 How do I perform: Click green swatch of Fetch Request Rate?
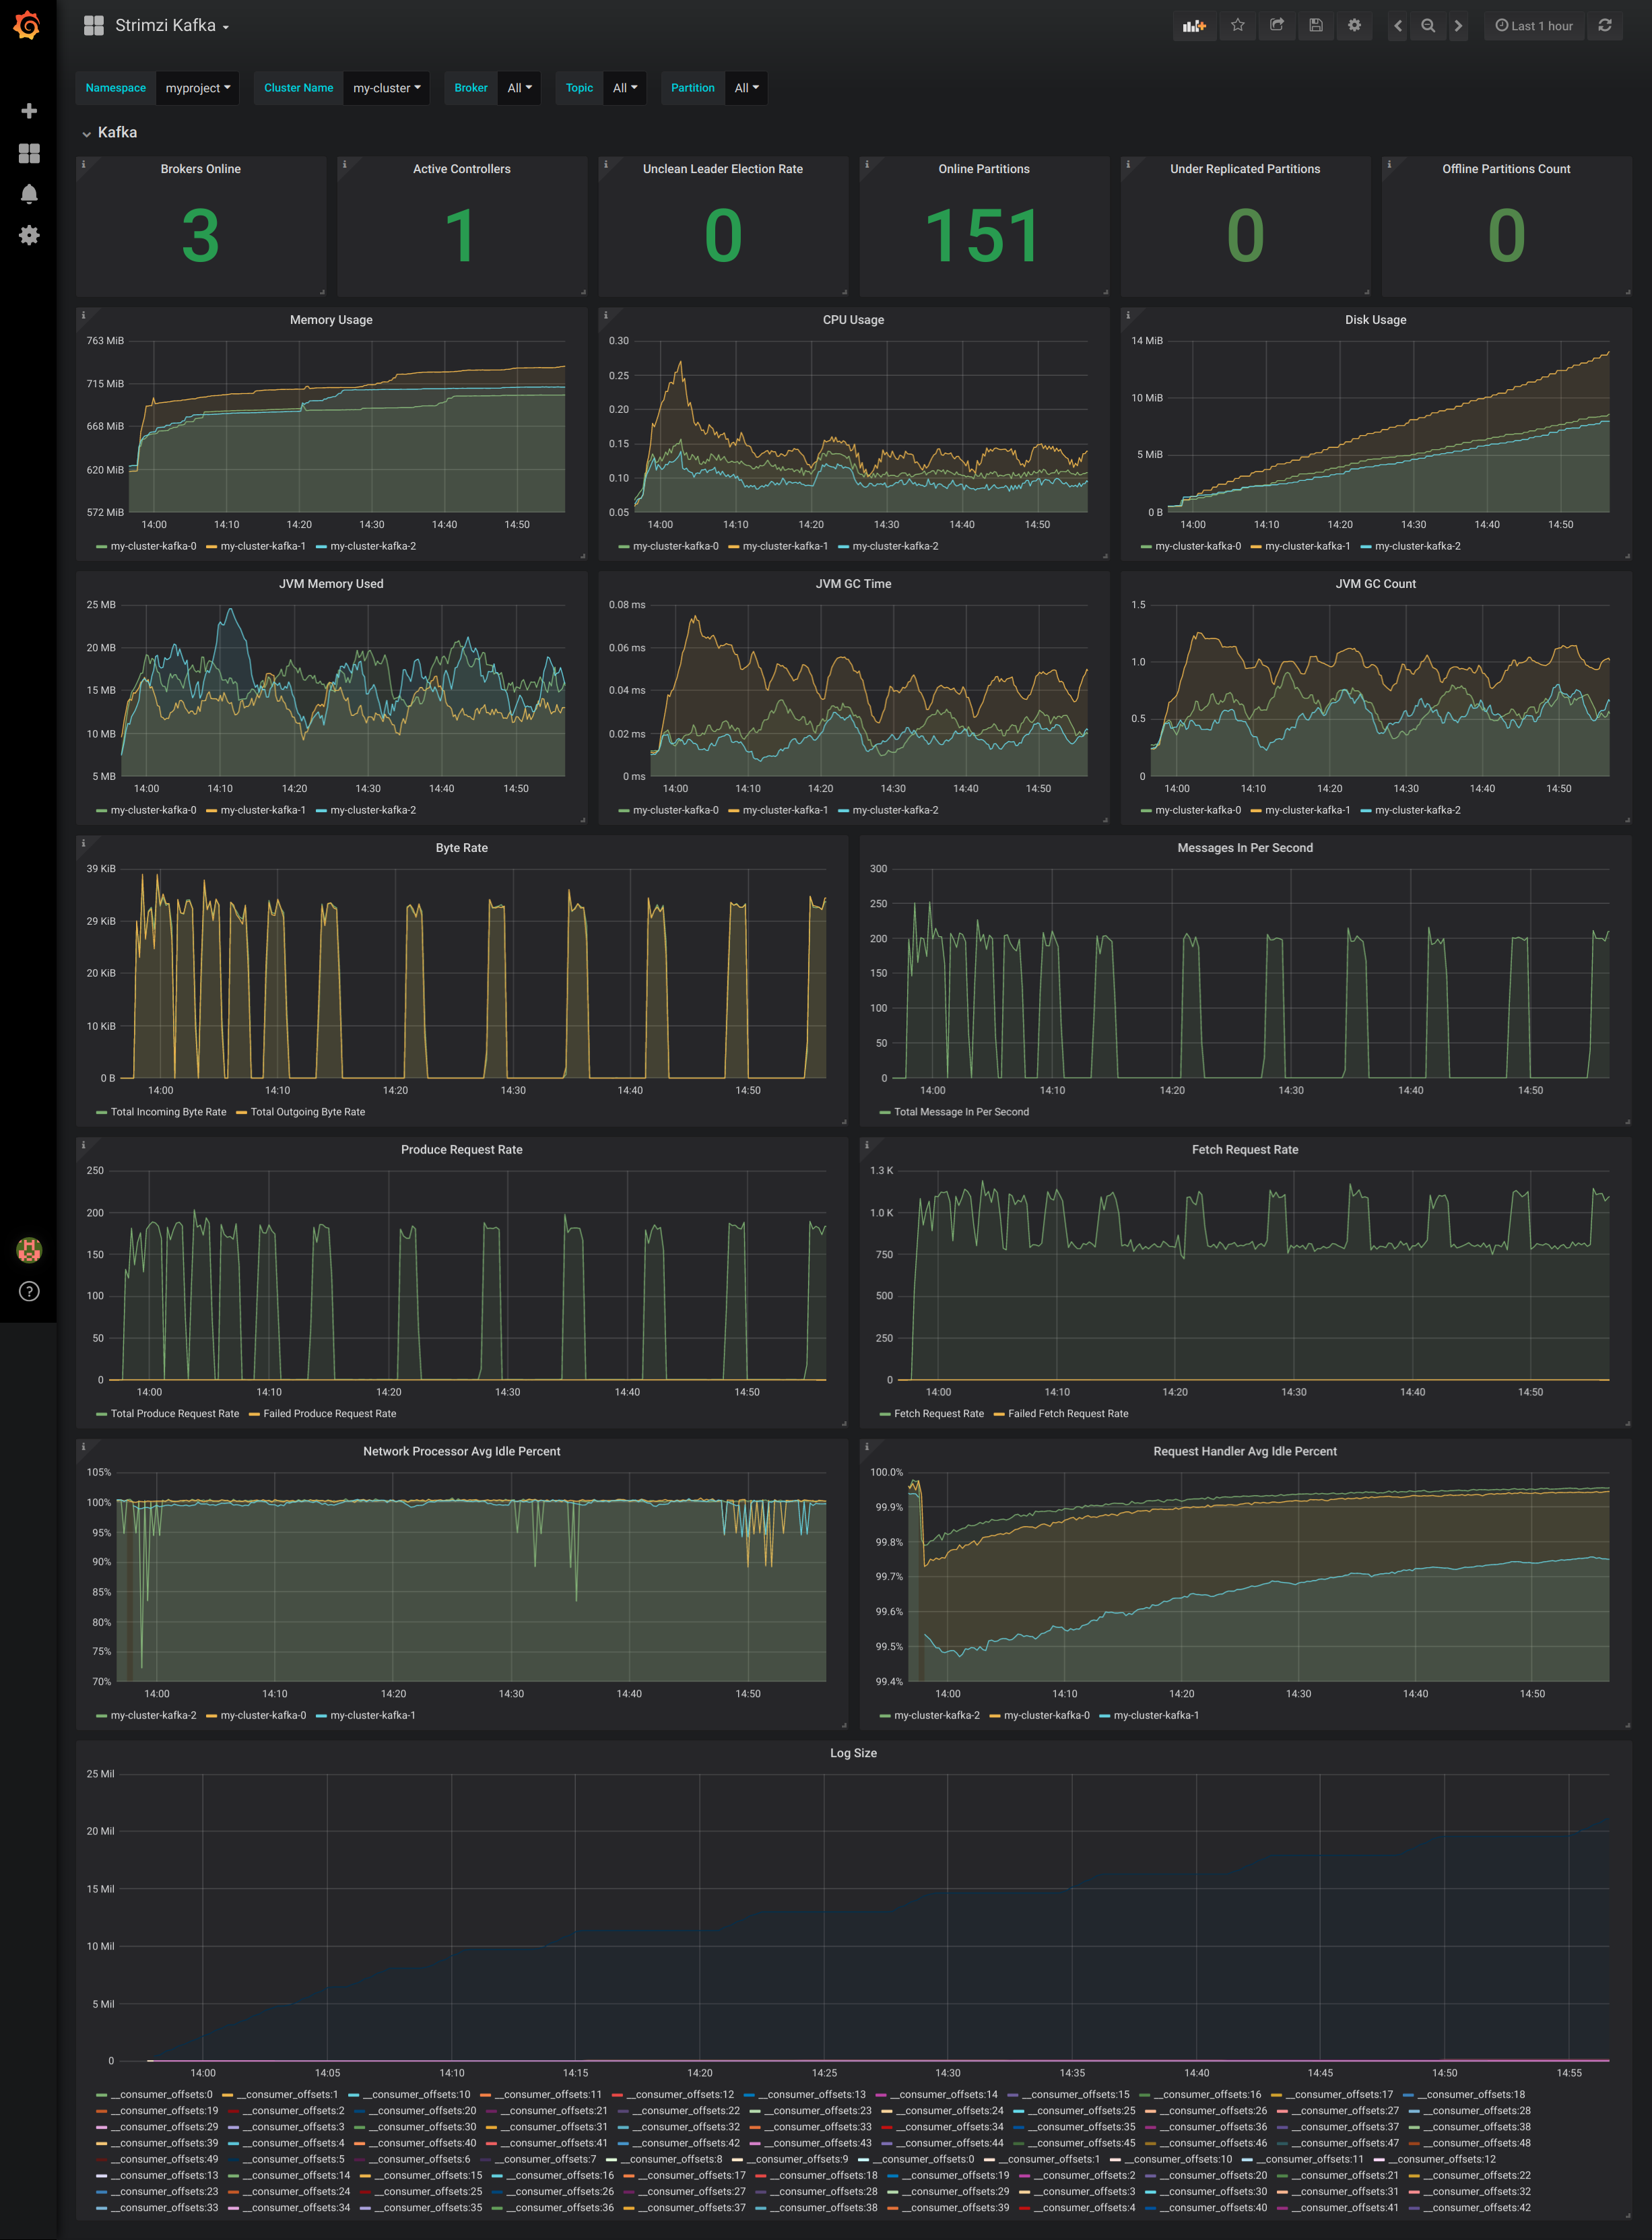(x=885, y=1414)
